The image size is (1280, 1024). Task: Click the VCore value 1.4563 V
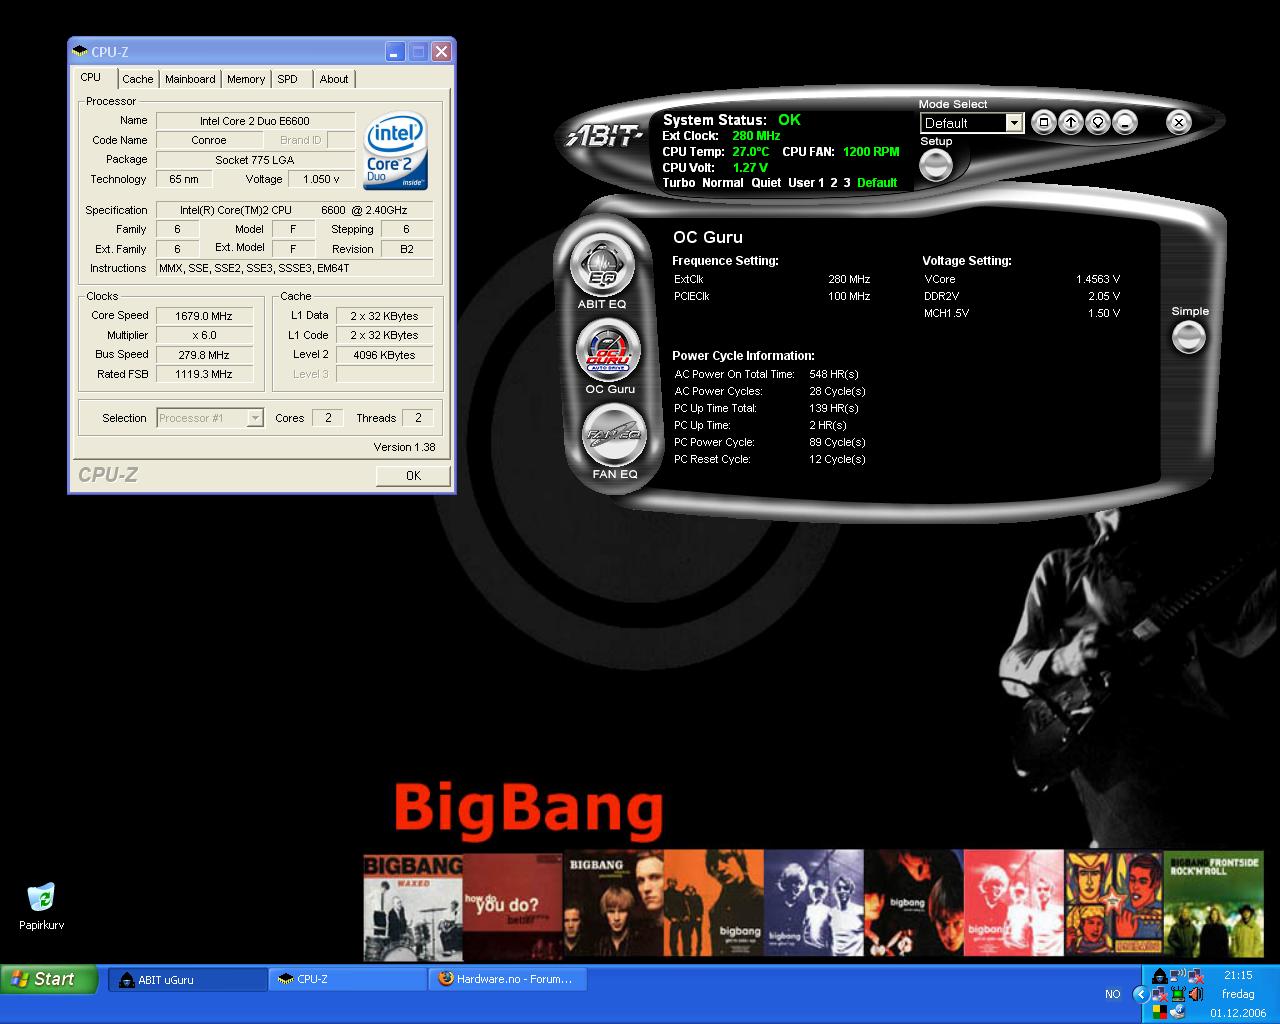pyautogui.click(x=1098, y=280)
